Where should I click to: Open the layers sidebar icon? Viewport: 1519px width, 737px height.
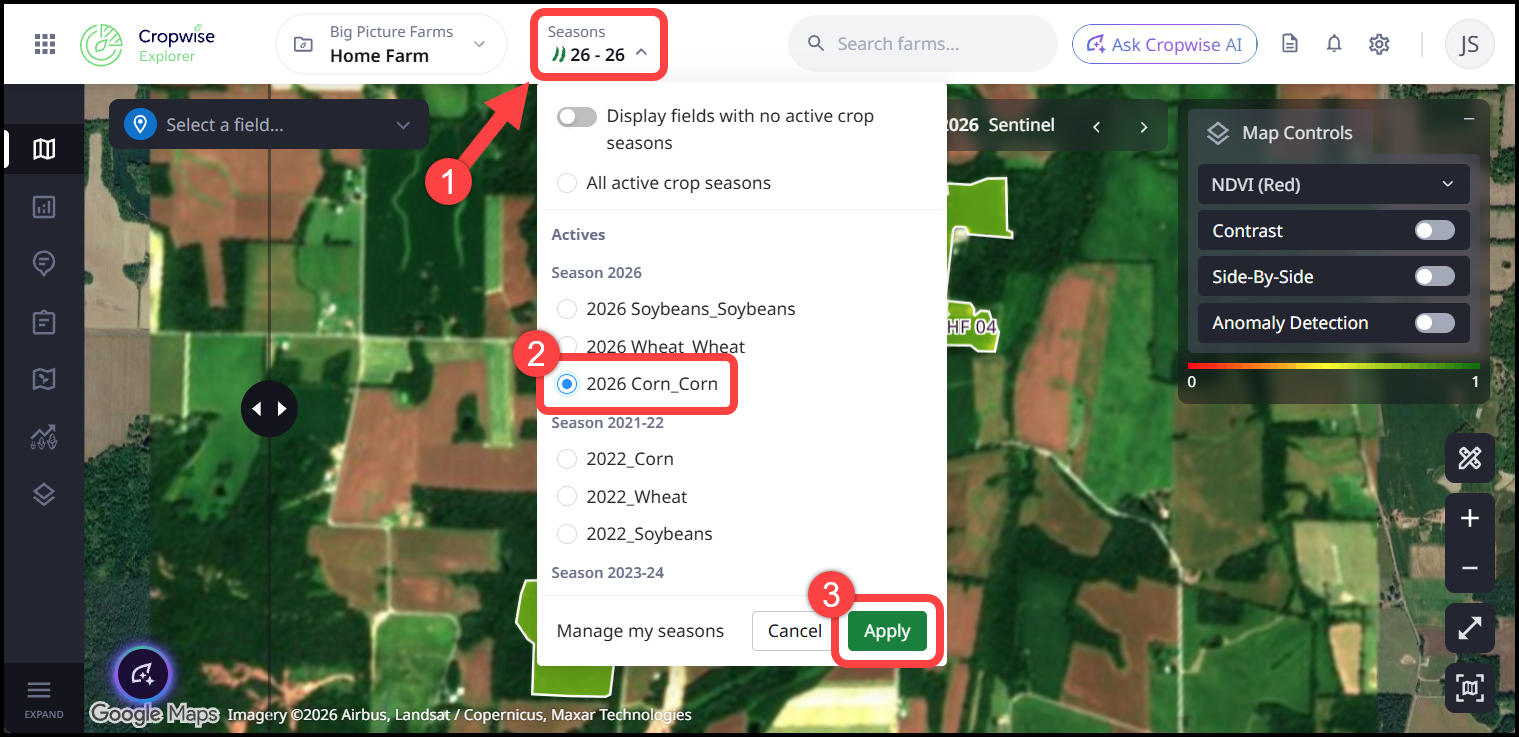tap(43, 494)
